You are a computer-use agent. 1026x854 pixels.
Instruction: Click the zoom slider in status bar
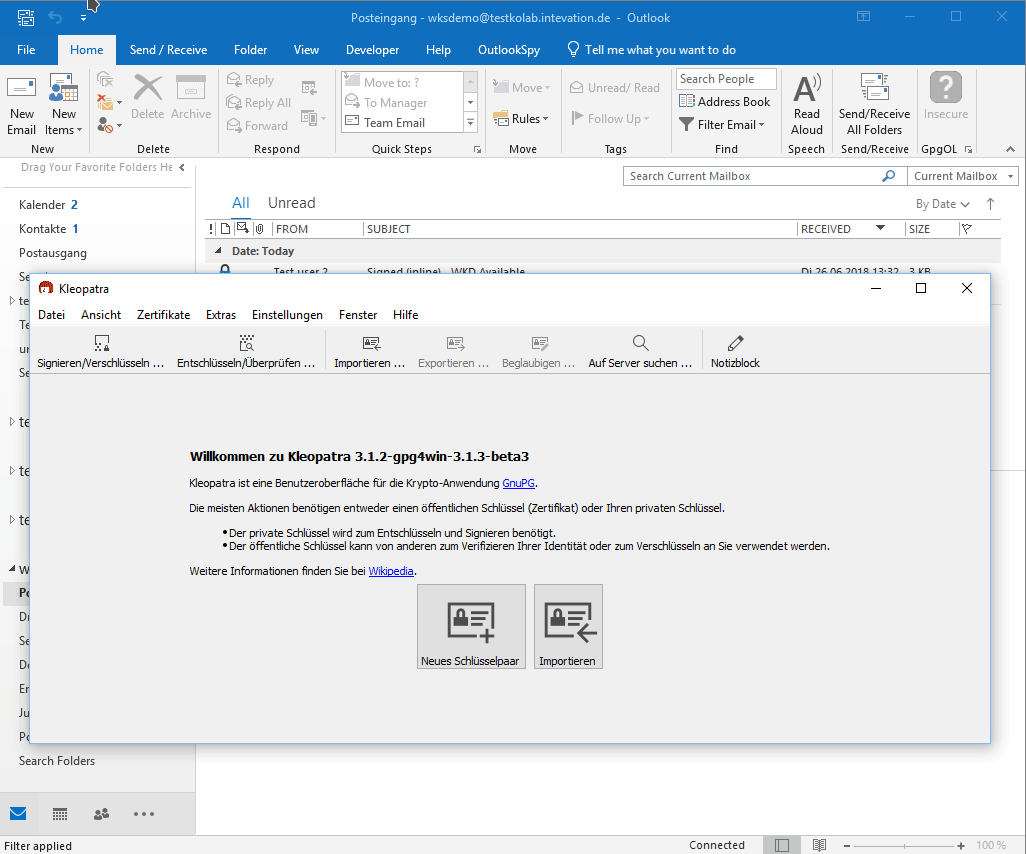click(904, 845)
